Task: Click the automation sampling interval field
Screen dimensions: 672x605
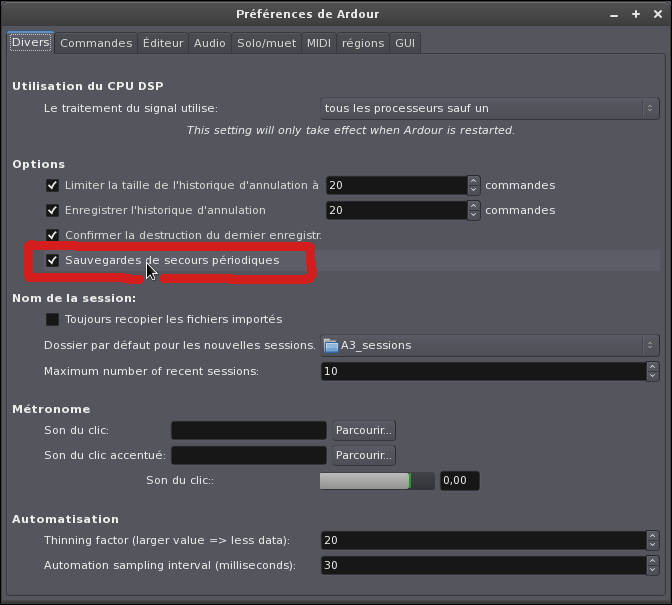Action: pyautogui.click(x=484, y=566)
